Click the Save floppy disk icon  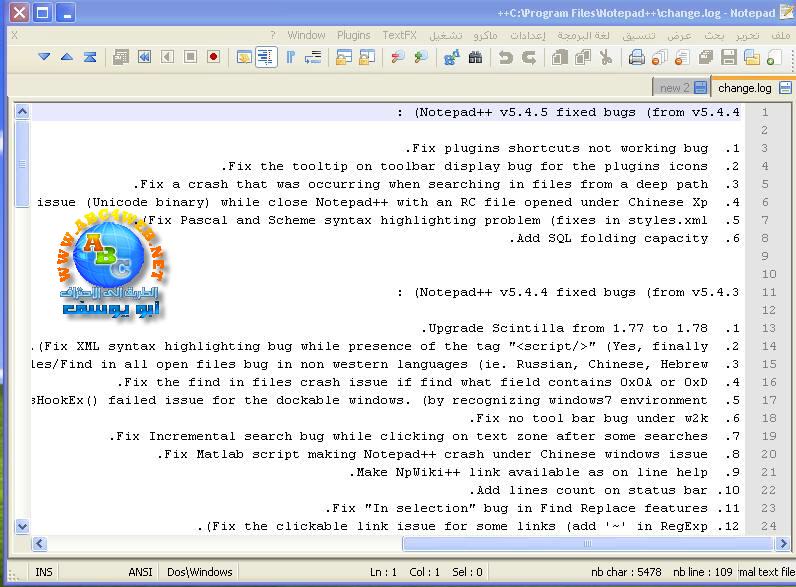tap(728, 57)
